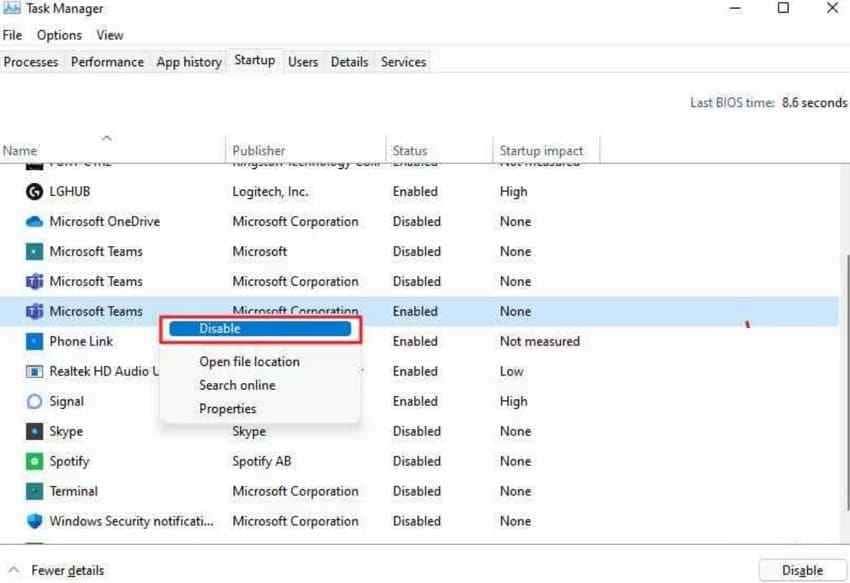
Task: Click the Phone Link app icon
Action: point(34,341)
